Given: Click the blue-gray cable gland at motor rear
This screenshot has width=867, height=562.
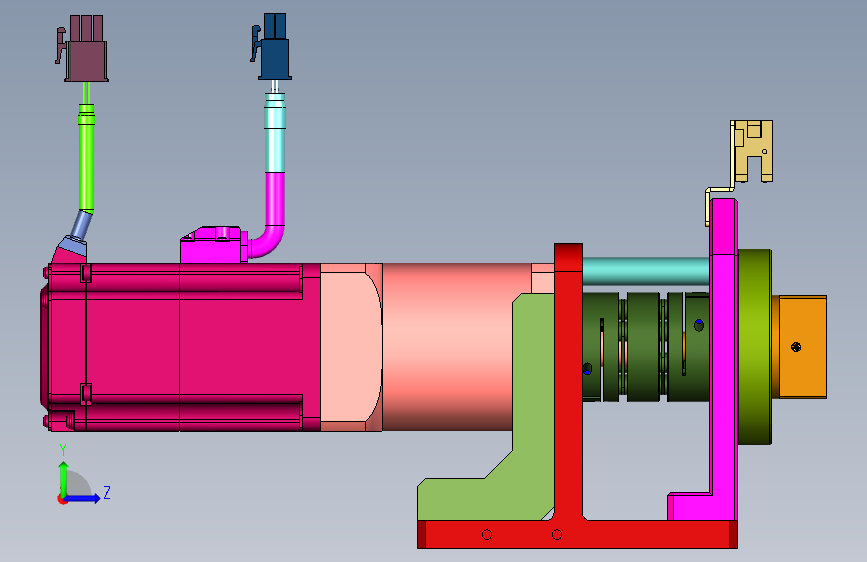Looking at the screenshot, I should (x=78, y=232).
